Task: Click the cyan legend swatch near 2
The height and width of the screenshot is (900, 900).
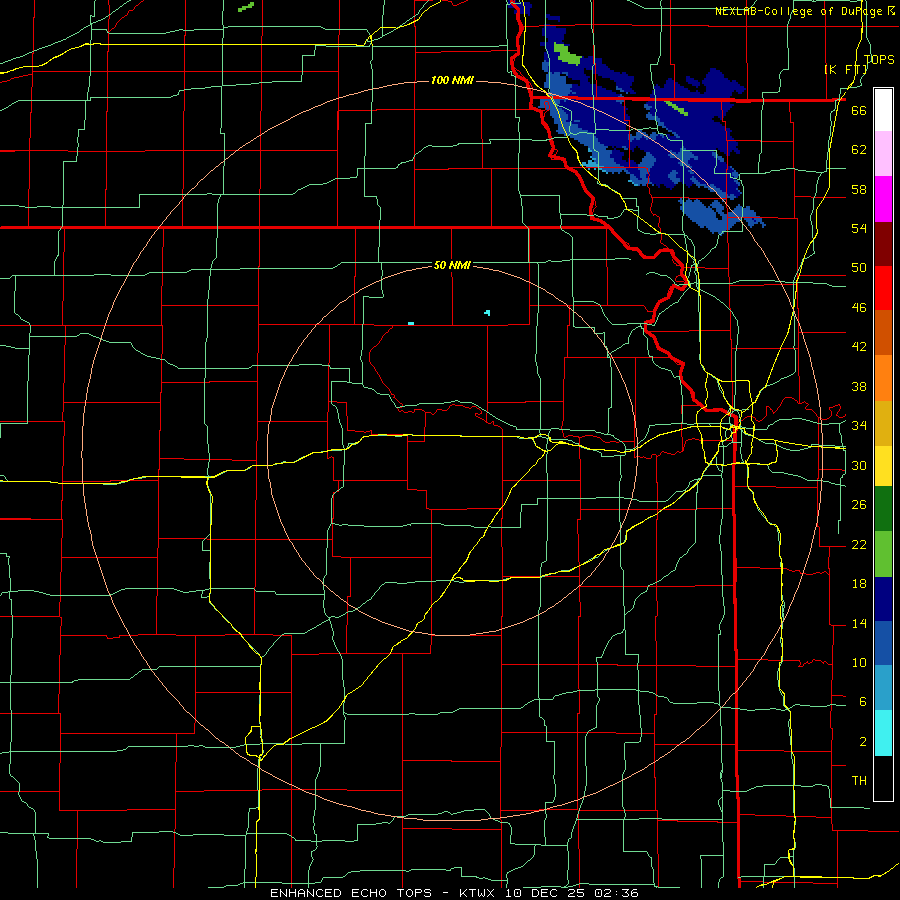Action: 883,733
